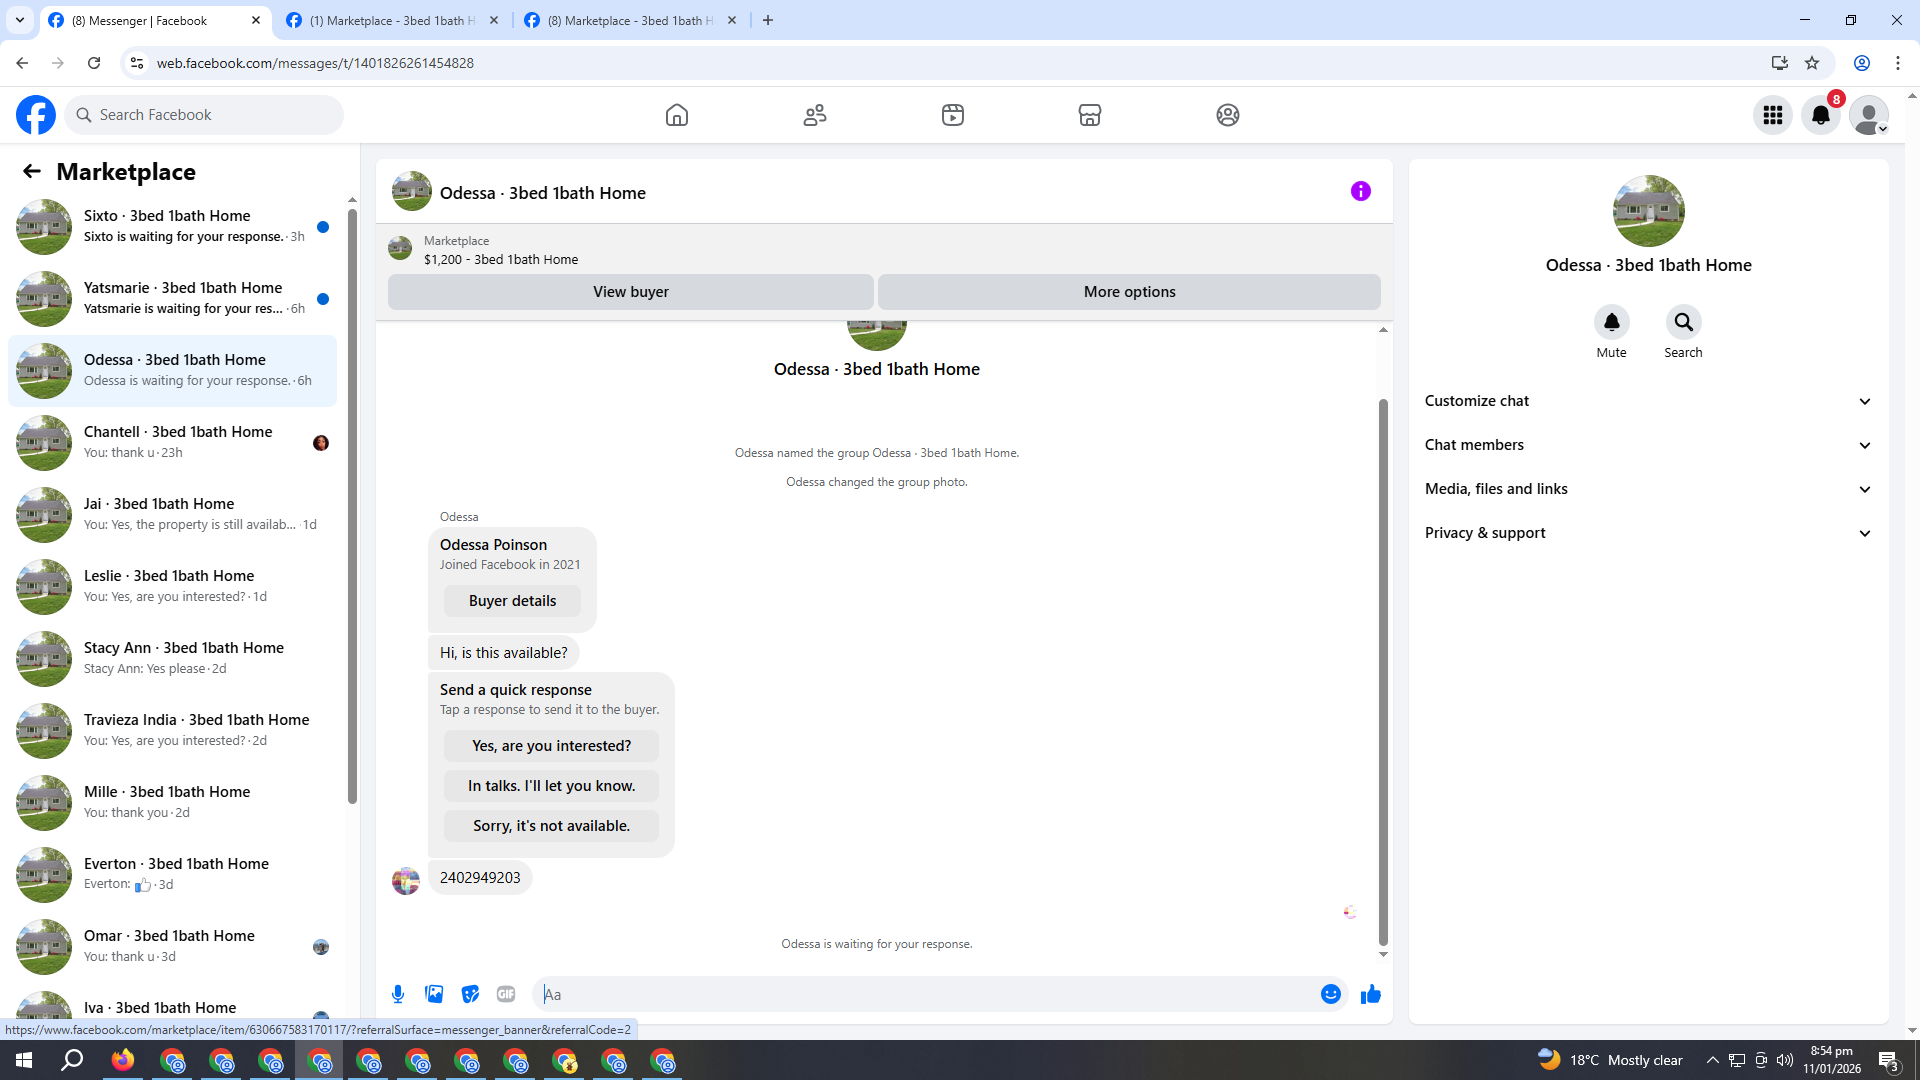This screenshot has width=1920, height=1080.
Task: Expand the Privacy & support section
Action: pos(1648,533)
